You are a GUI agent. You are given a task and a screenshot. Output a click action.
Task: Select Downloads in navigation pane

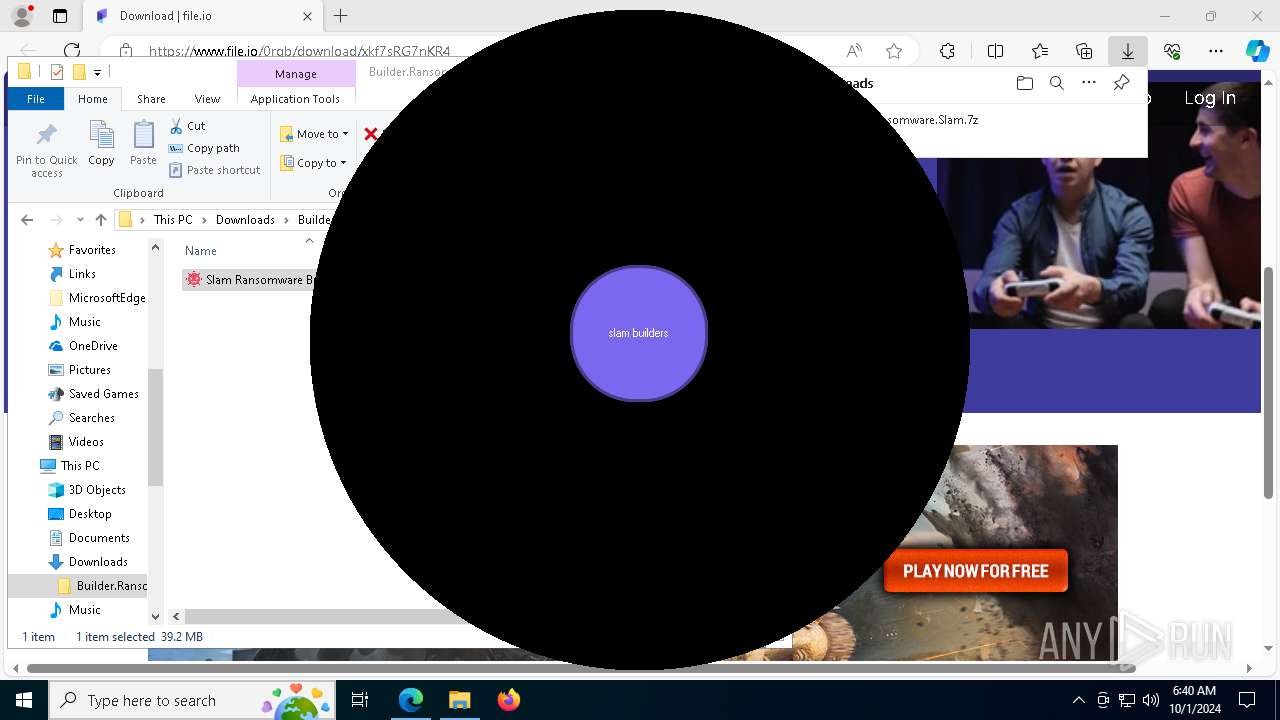98,562
